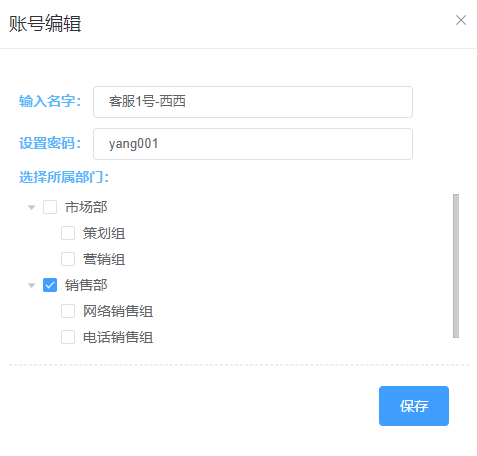
Task: Click the 输入名字 text field
Action: (253, 102)
